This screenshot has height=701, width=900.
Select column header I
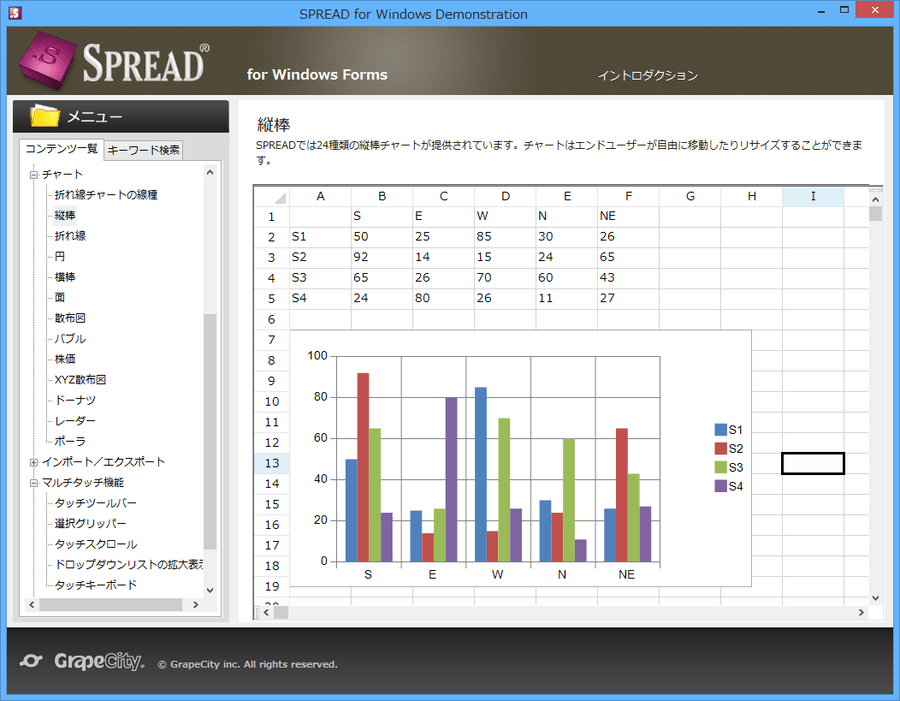coord(813,196)
